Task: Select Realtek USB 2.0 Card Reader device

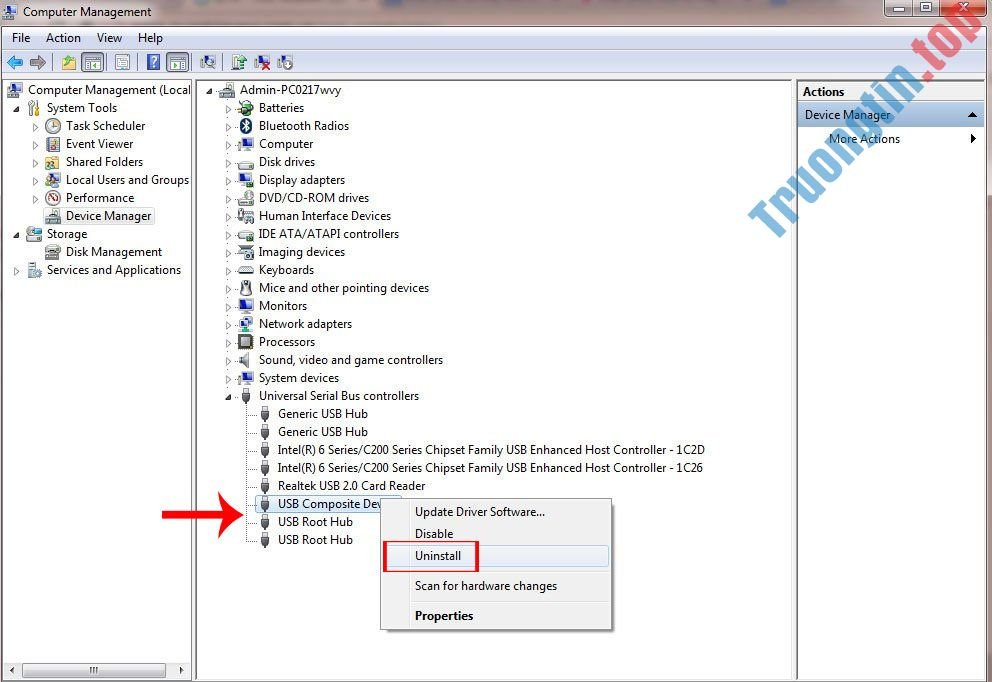Action: [x=351, y=486]
